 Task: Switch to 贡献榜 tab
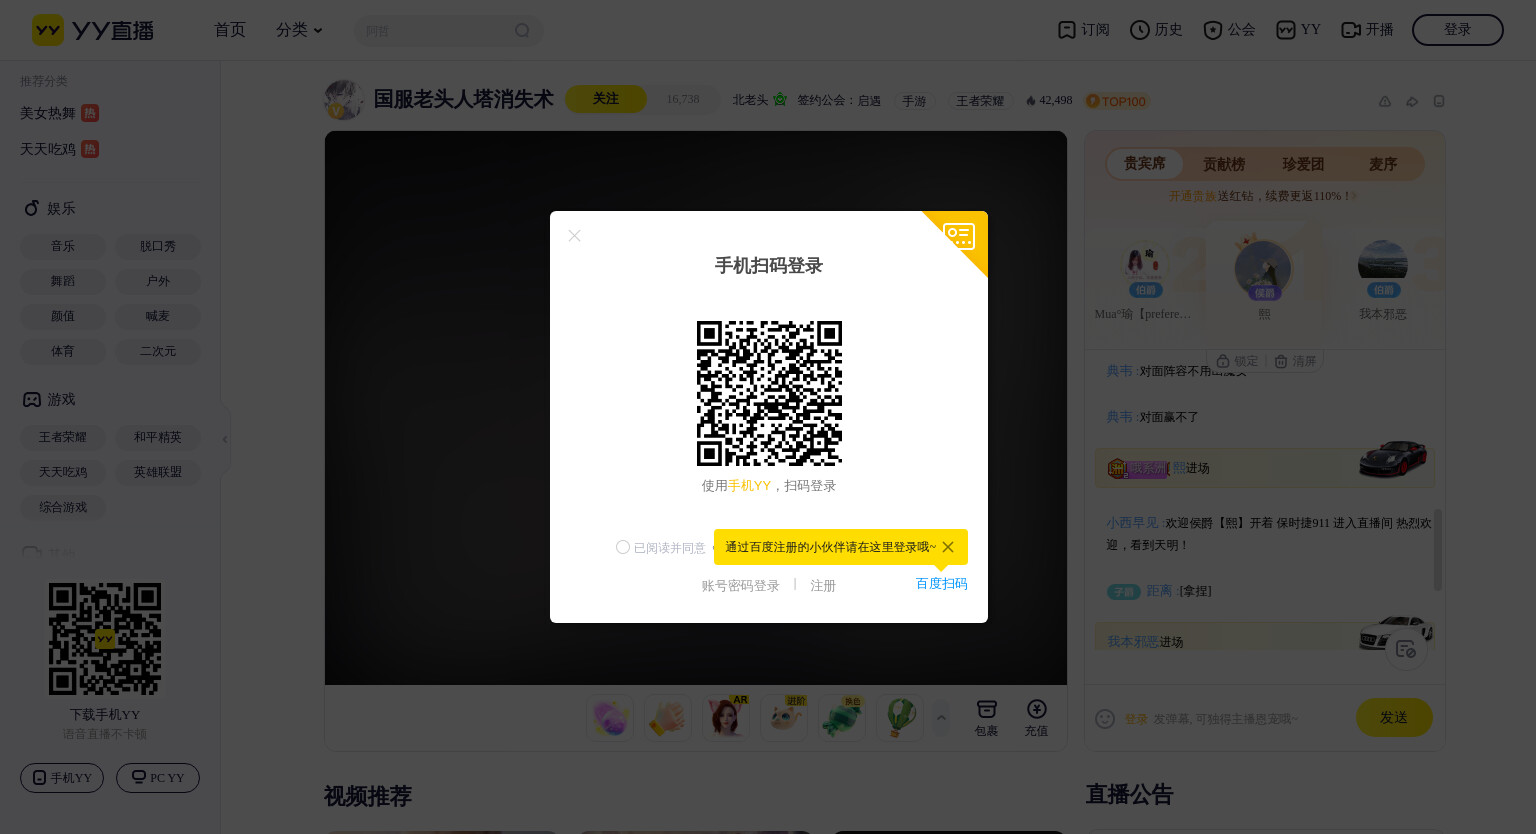coord(1224,164)
